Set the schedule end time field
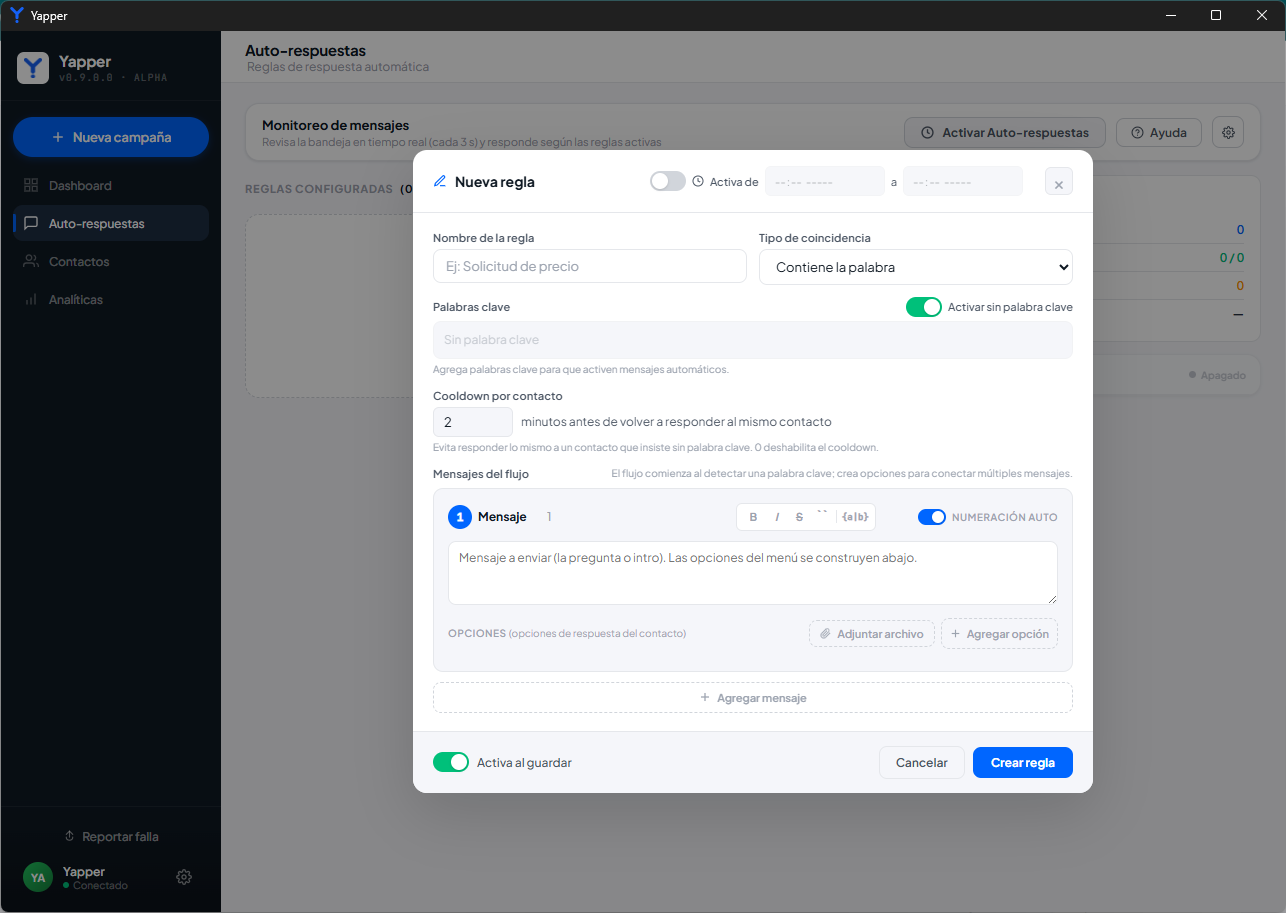Screen dimensions: 1286x913 [x=963, y=181]
